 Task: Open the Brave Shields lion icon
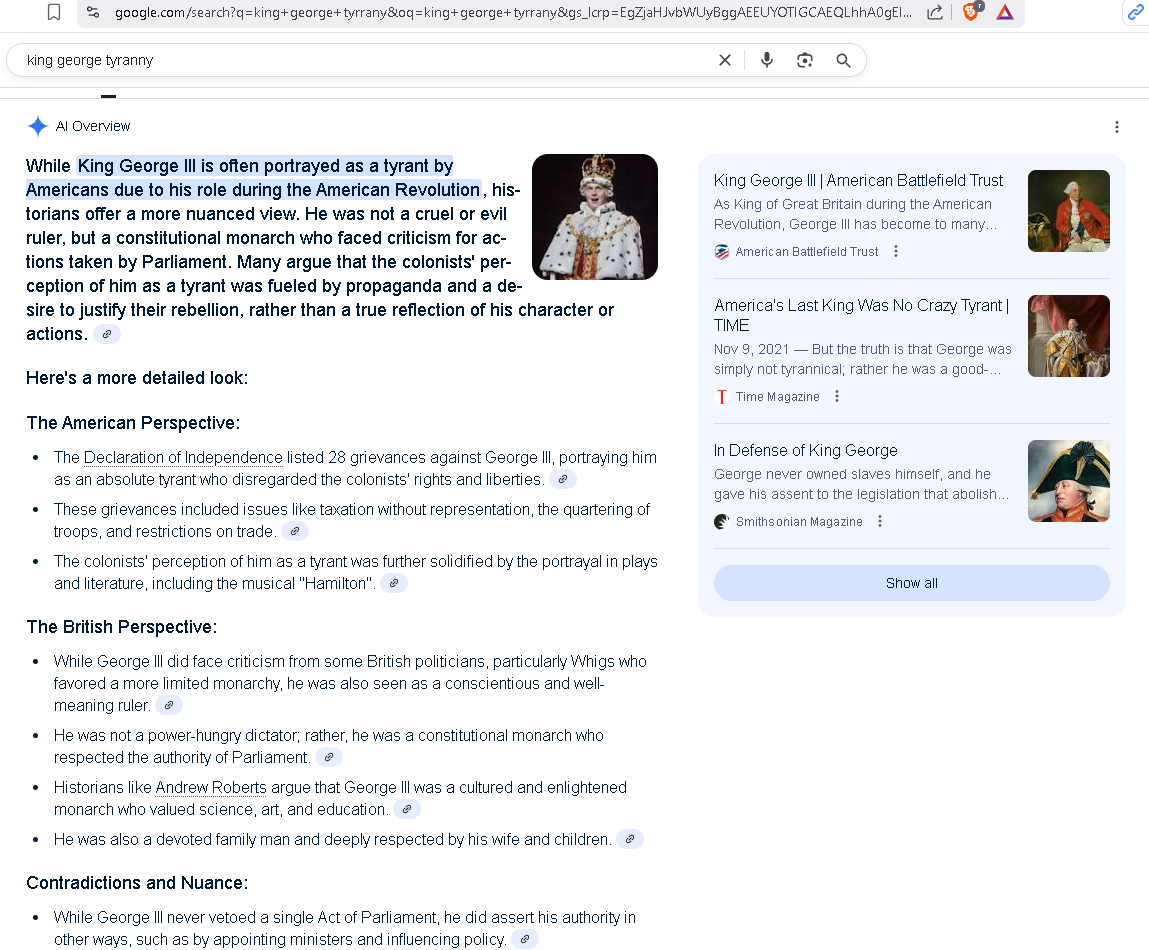pyautogui.click(x=971, y=12)
